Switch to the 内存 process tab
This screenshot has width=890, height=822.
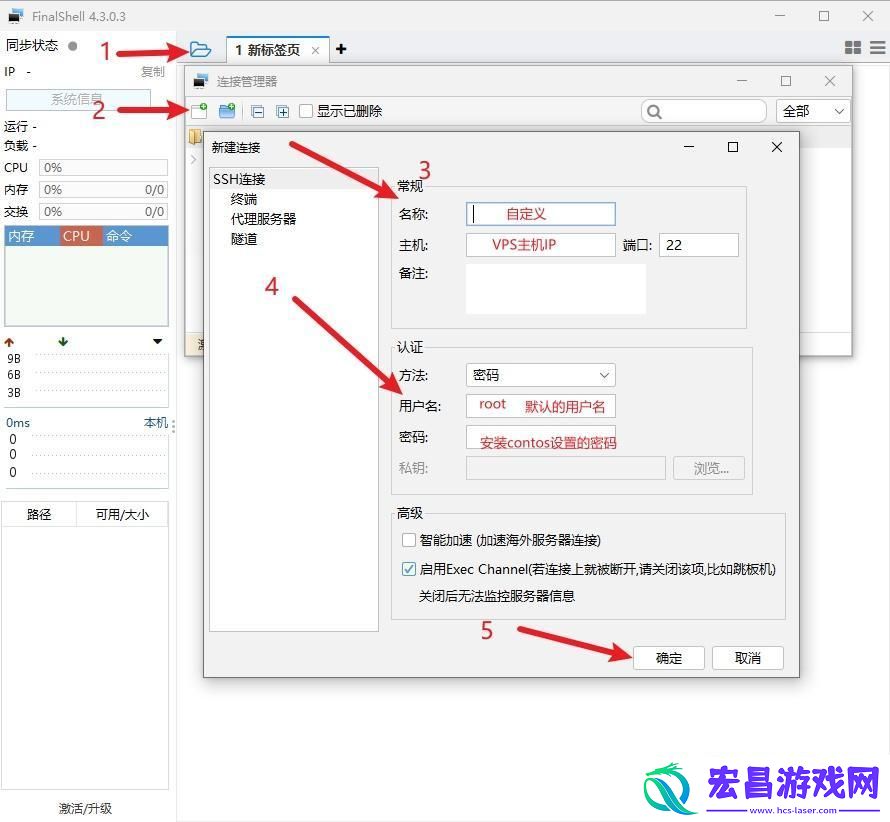tap(32, 236)
